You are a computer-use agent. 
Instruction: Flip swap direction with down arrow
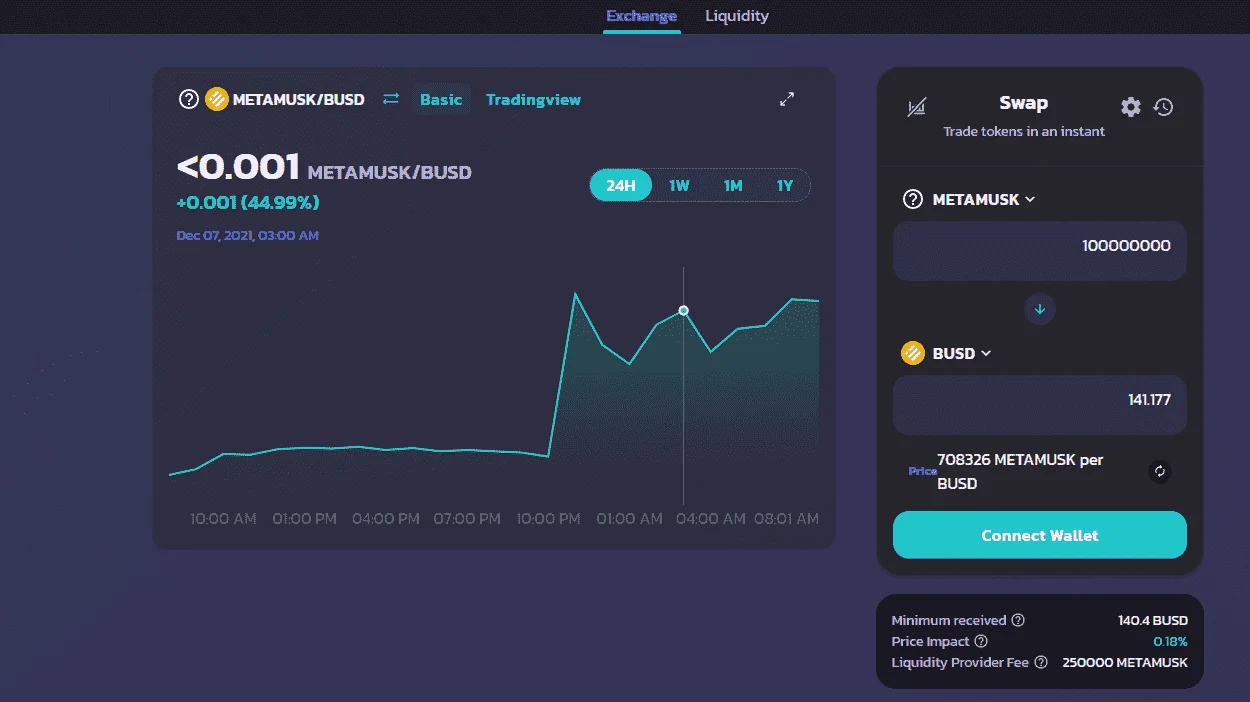pos(1040,309)
